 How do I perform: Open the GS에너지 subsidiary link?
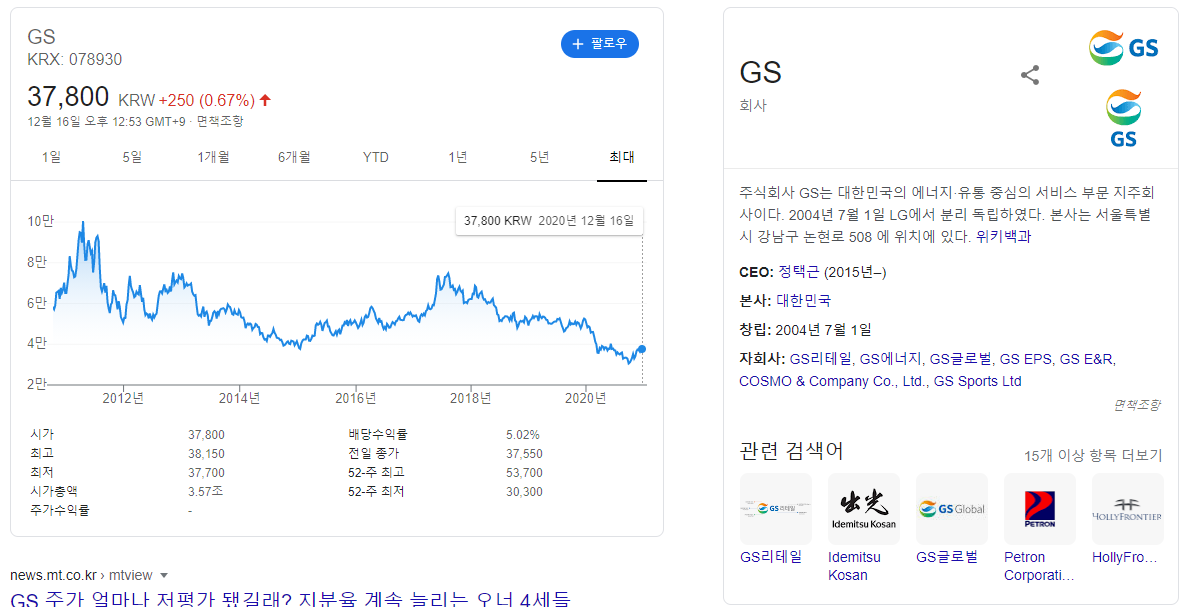point(890,359)
